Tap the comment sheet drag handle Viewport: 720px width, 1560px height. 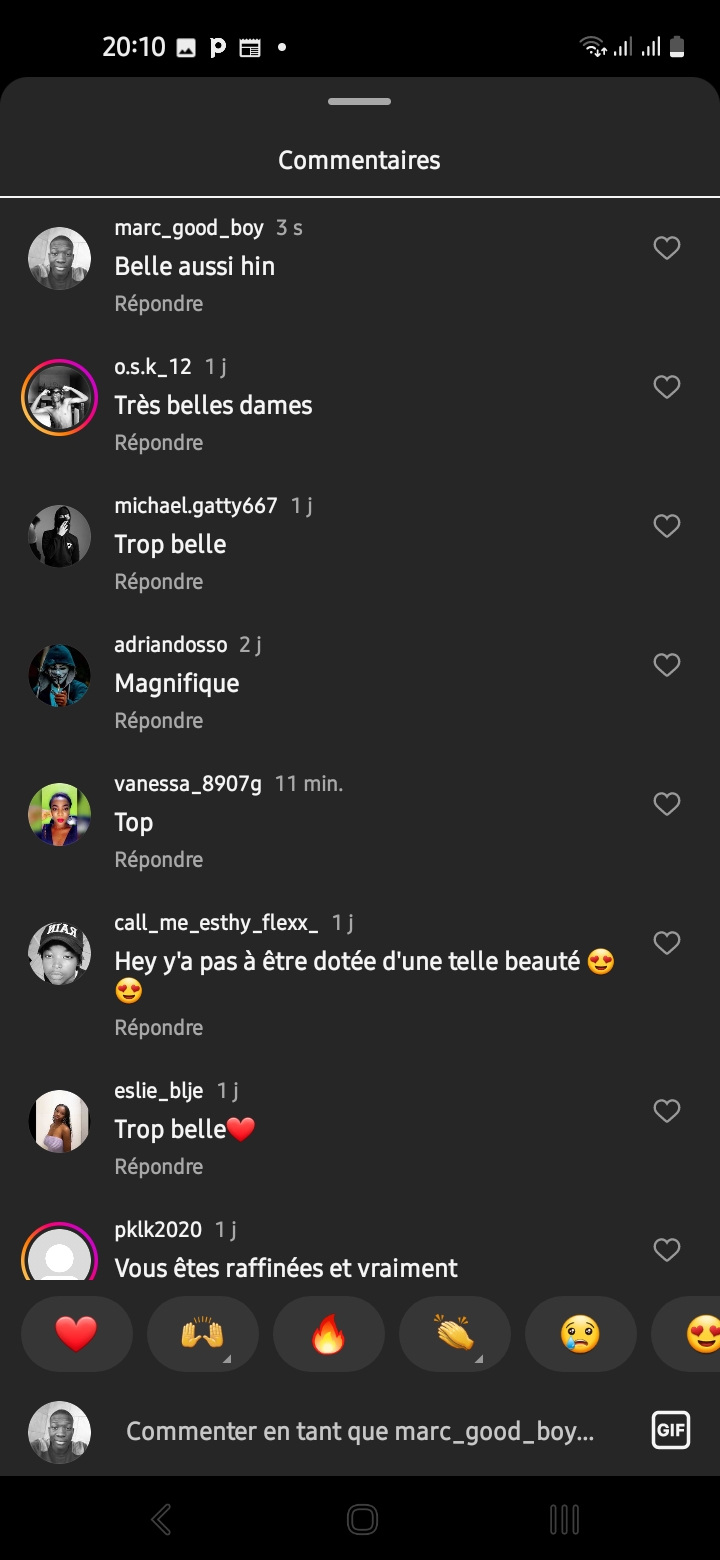(x=359, y=102)
